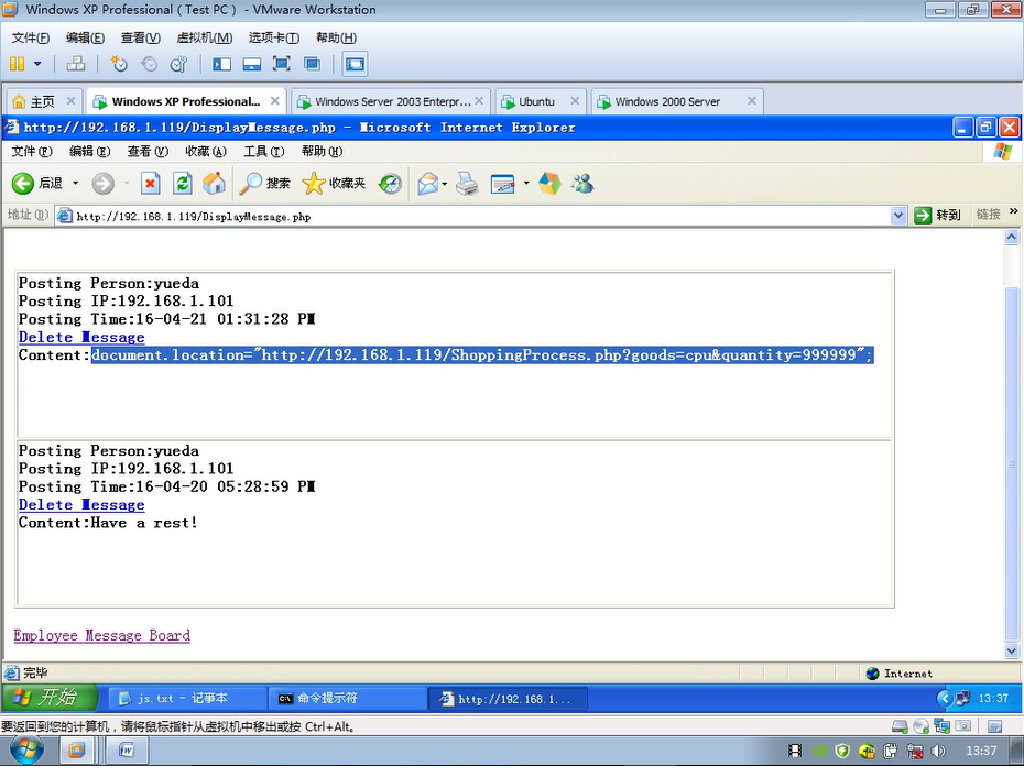Click Delete Message link for 05:28:59 post
The height and width of the screenshot is (768, 1024).
point(82,505)
